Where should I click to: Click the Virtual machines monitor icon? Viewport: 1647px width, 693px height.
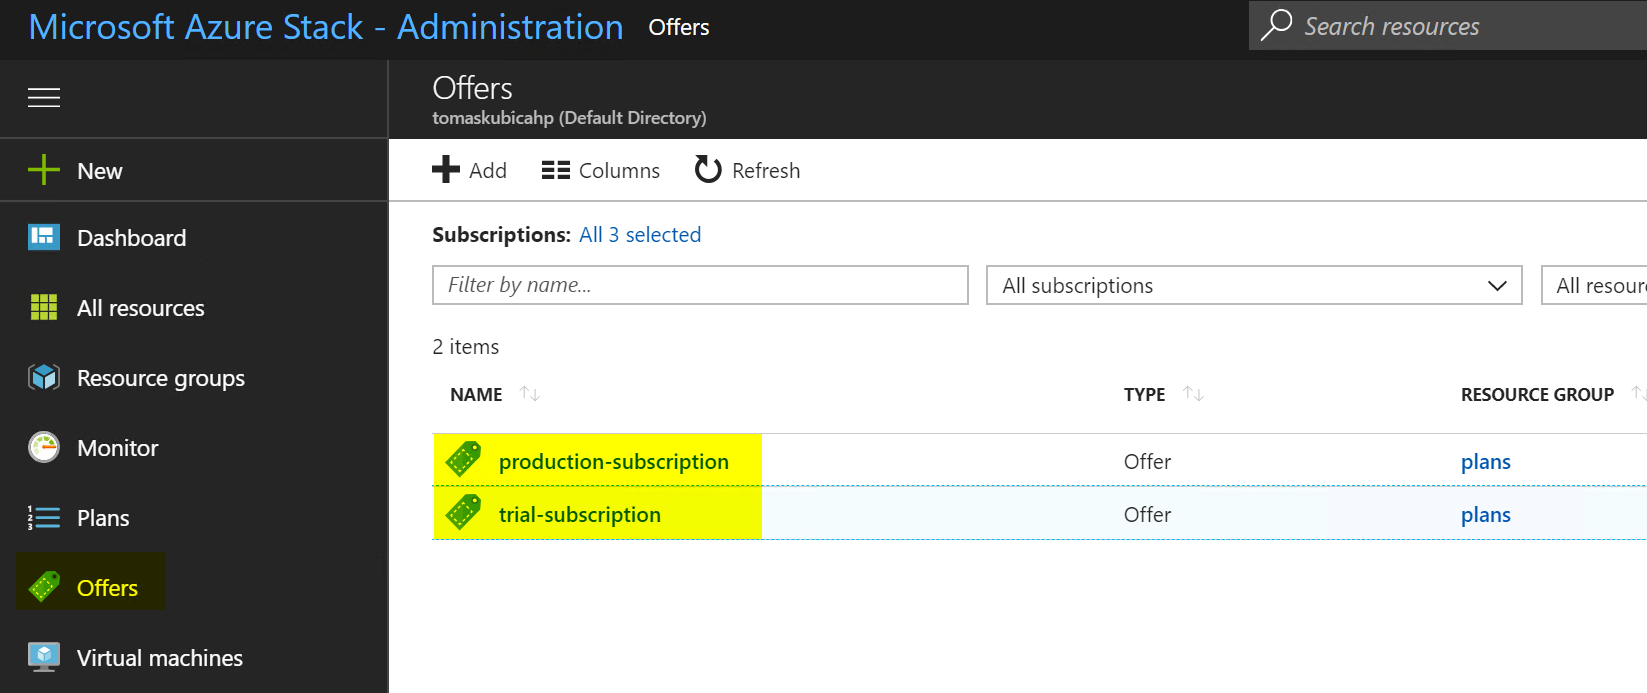[x=44, y=657]
